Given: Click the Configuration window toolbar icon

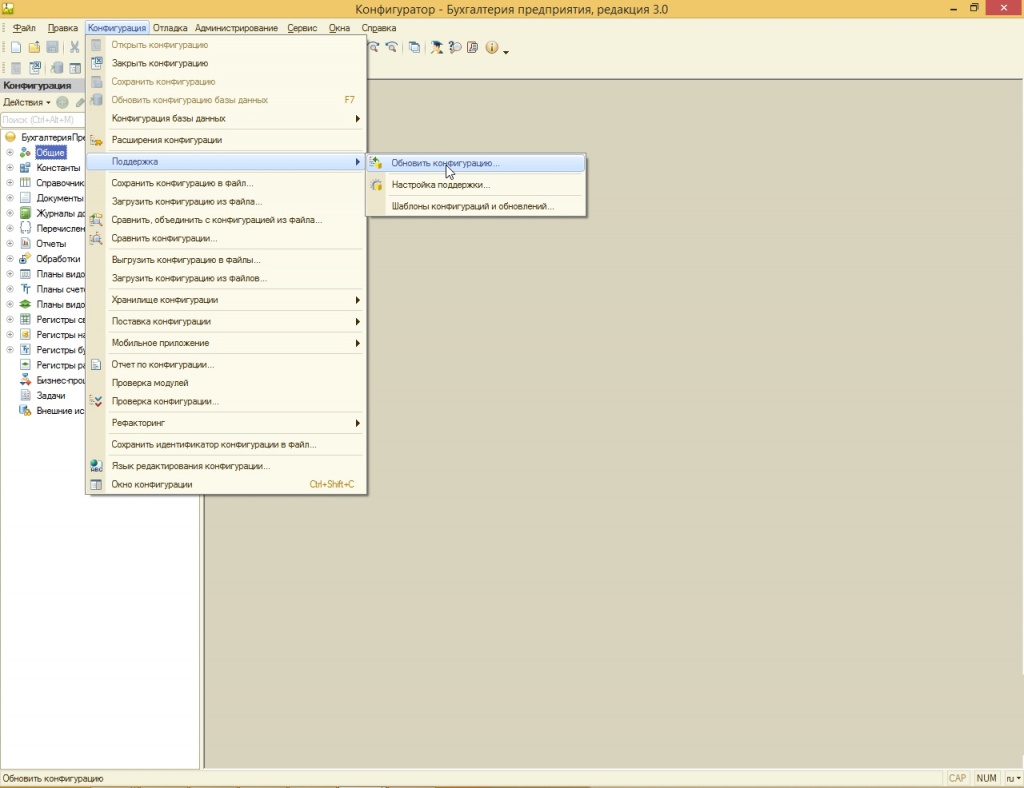Looking at the screenshot, I should [x=75, y=68].
